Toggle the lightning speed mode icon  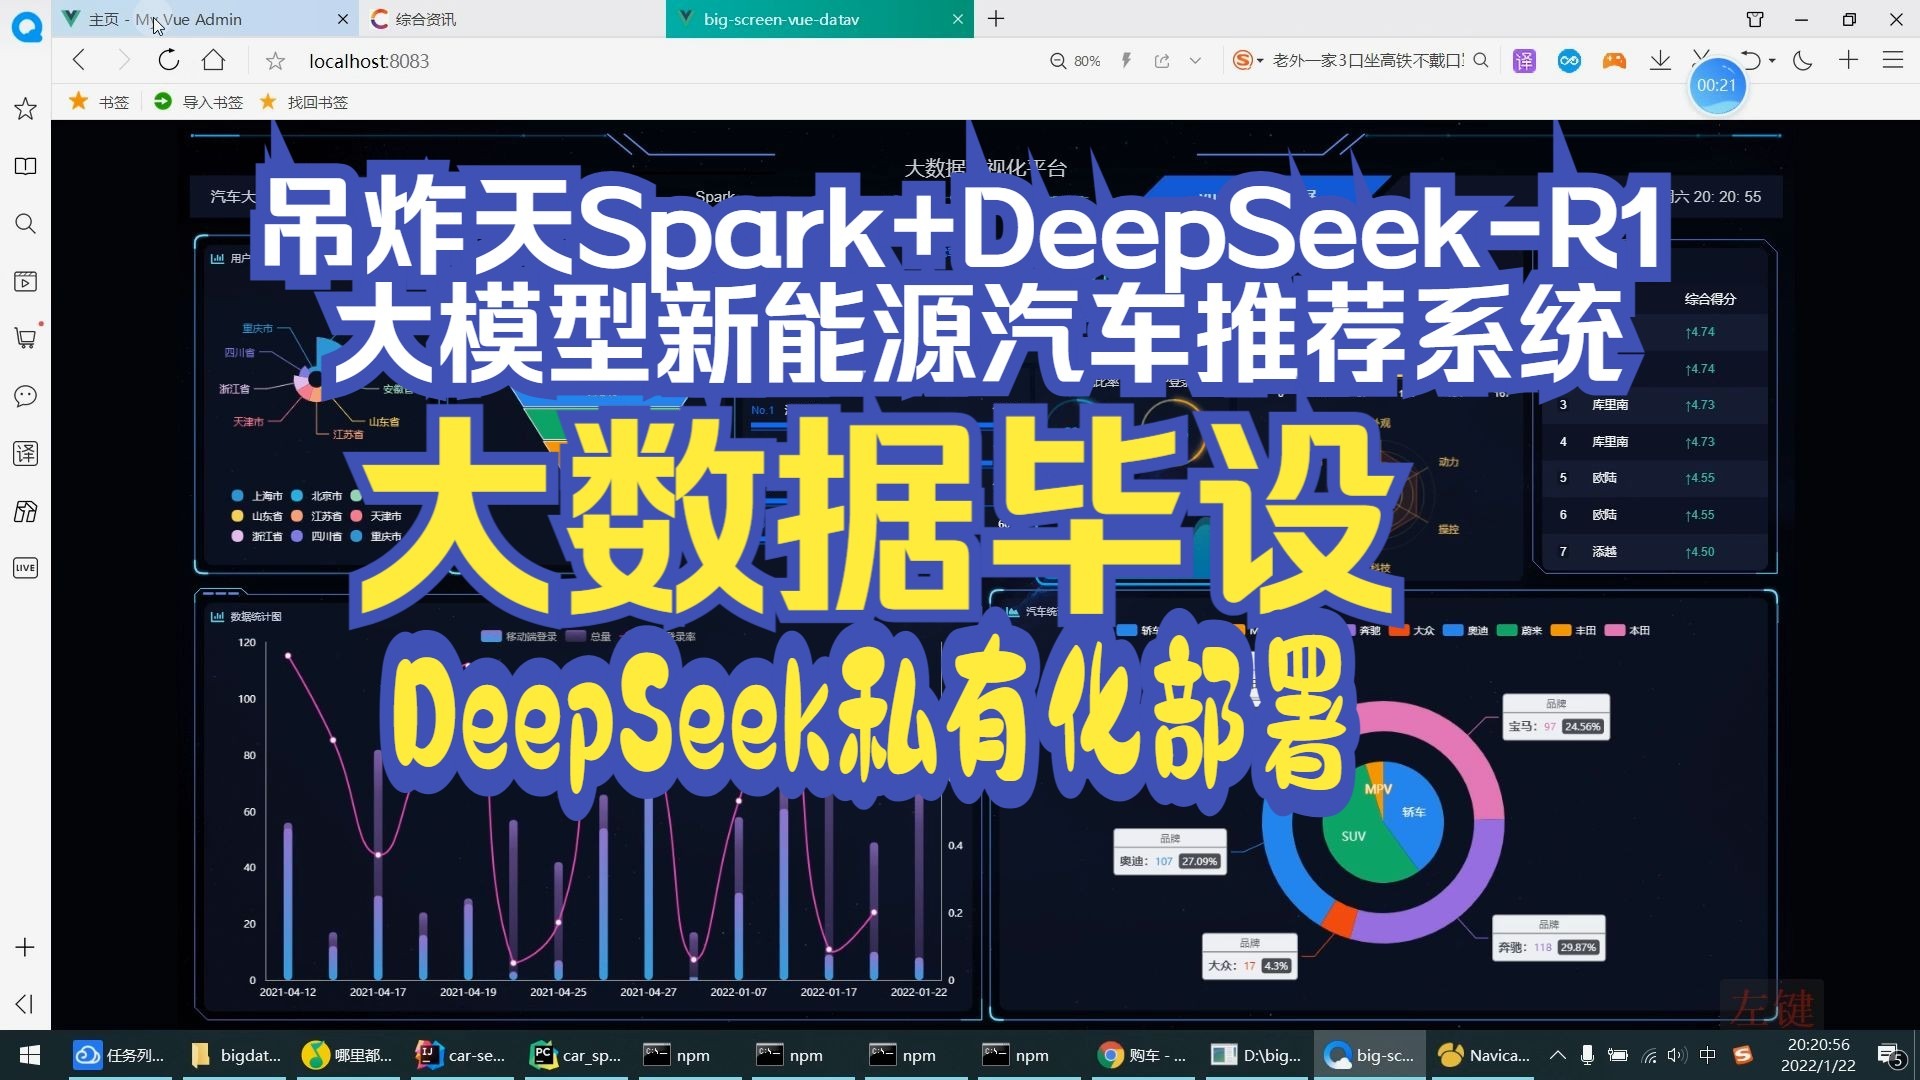[1127, 61]
